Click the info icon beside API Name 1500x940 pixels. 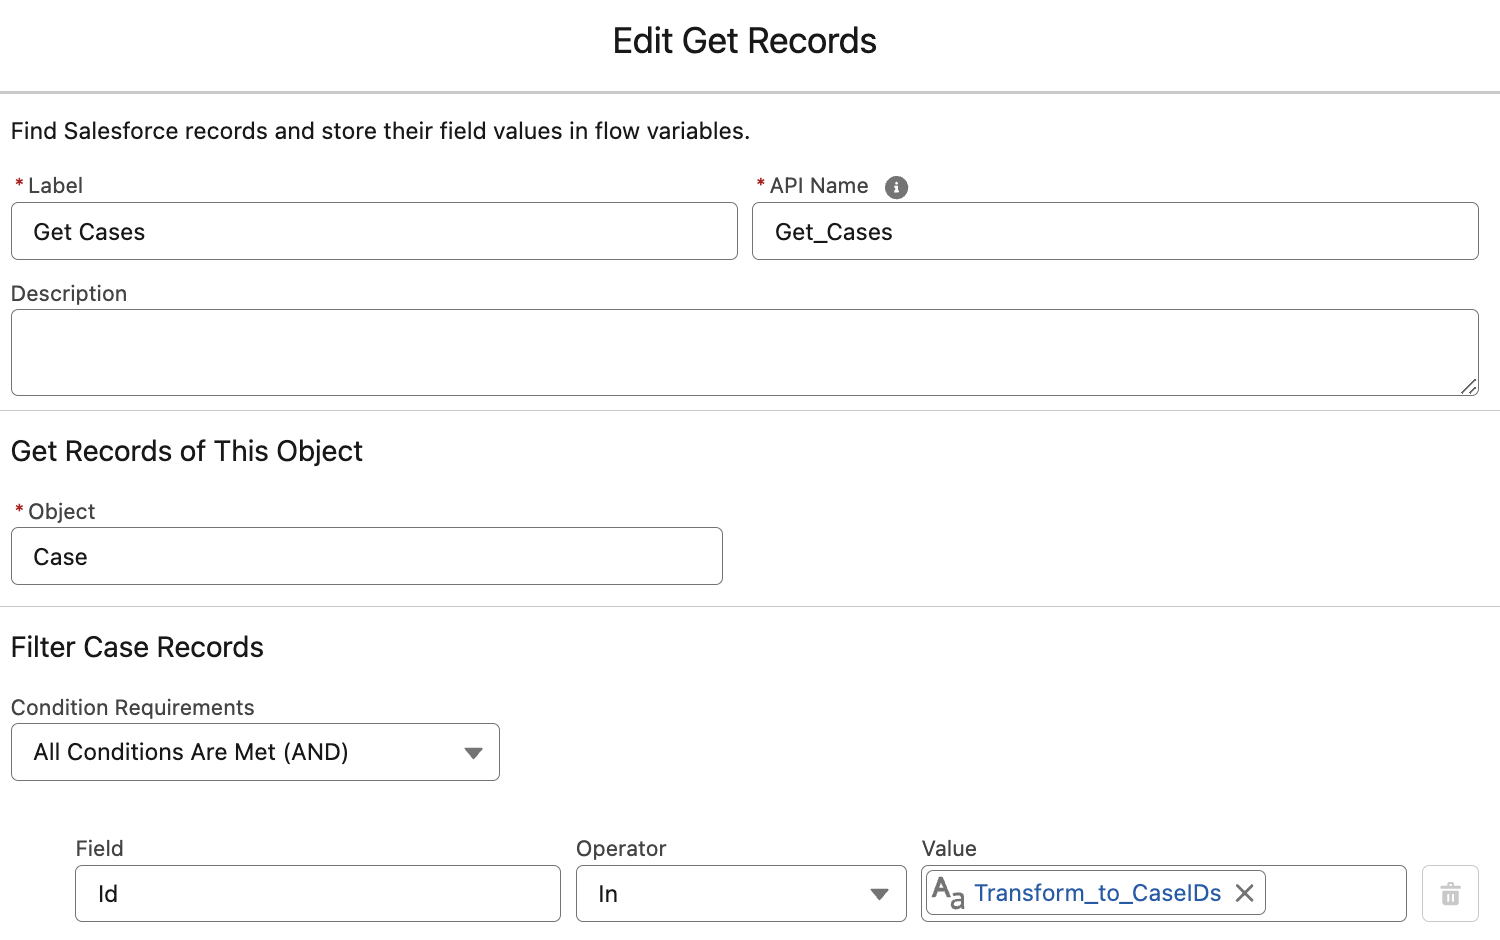[896, 187]
